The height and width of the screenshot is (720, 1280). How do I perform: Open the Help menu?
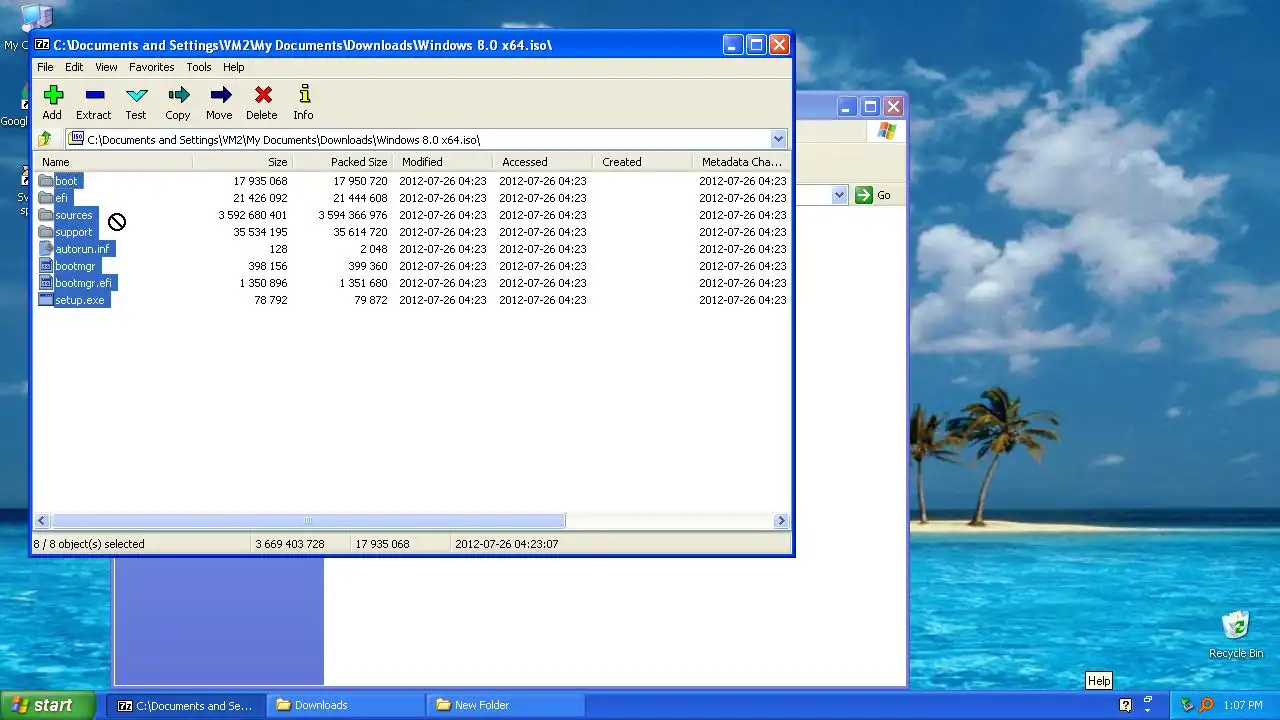click(x=233, y=67)
